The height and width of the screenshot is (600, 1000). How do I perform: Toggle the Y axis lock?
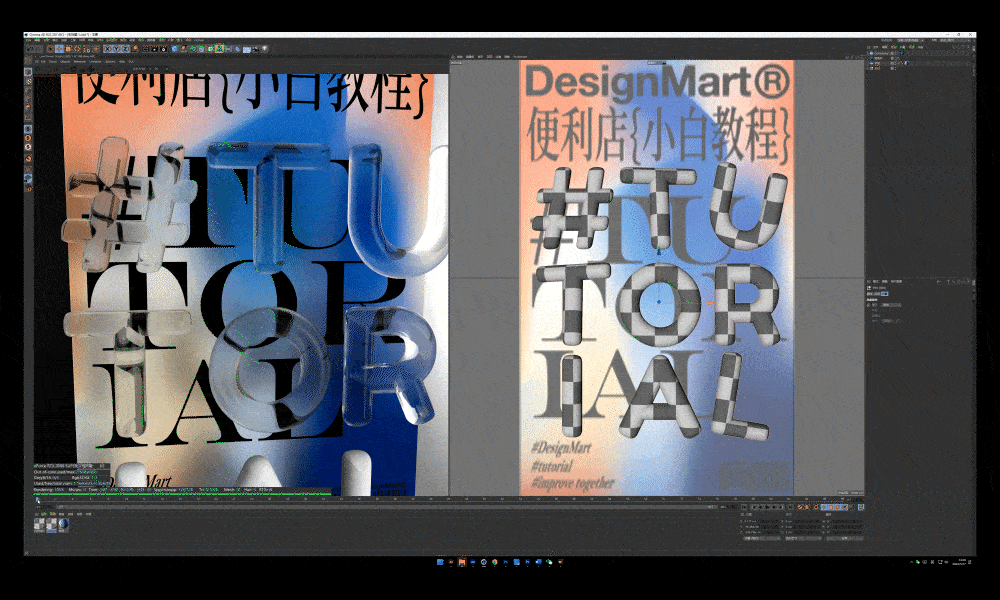point(117,48)
